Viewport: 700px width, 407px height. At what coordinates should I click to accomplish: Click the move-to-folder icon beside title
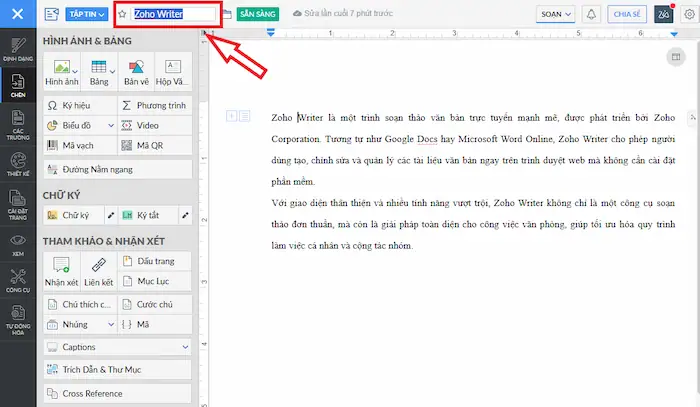pos(228,15)
